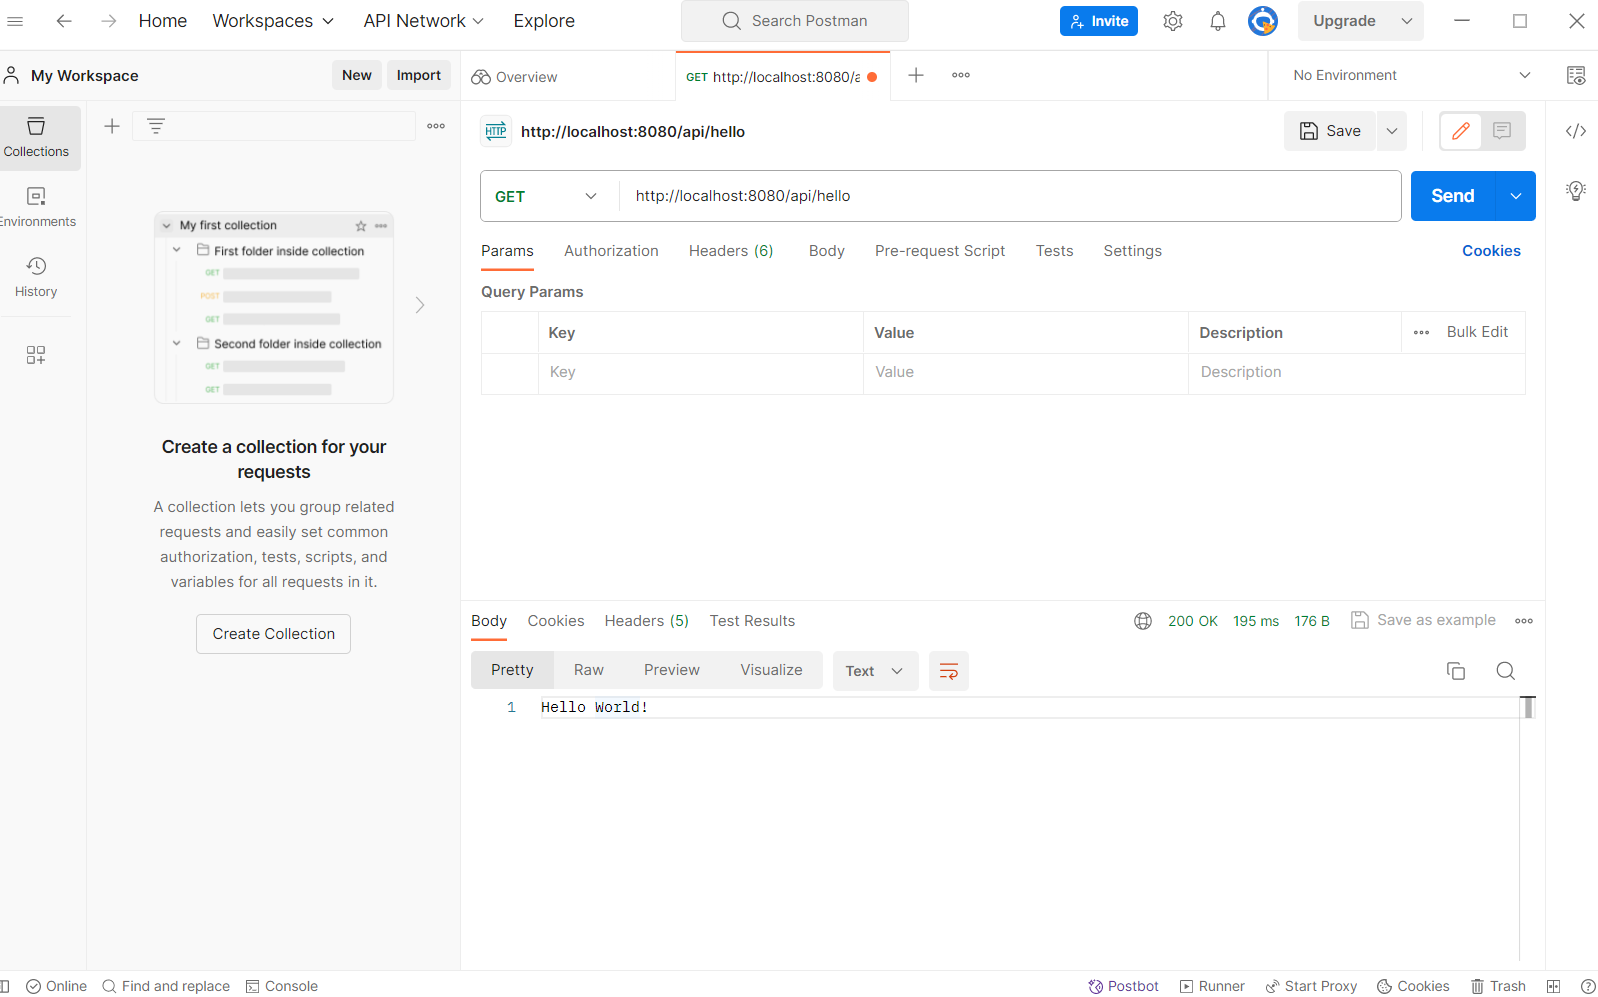Change the GET method dropdown

(x=546, y=196)
